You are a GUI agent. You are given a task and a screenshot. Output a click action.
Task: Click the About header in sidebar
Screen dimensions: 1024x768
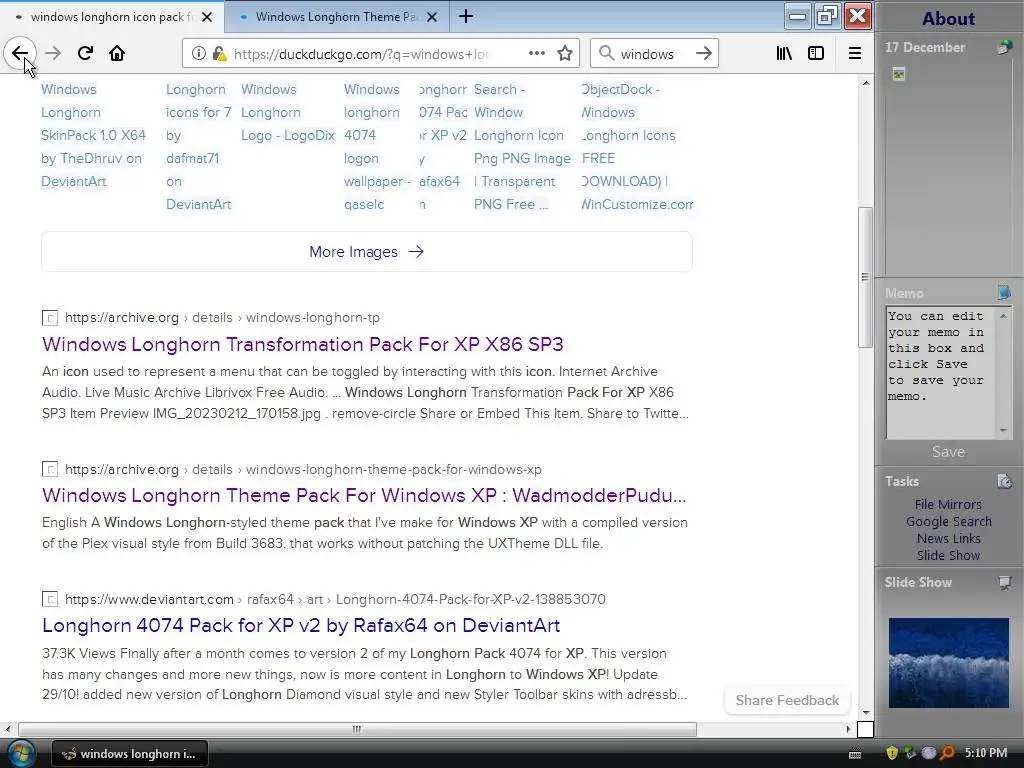tap(948, 18)
